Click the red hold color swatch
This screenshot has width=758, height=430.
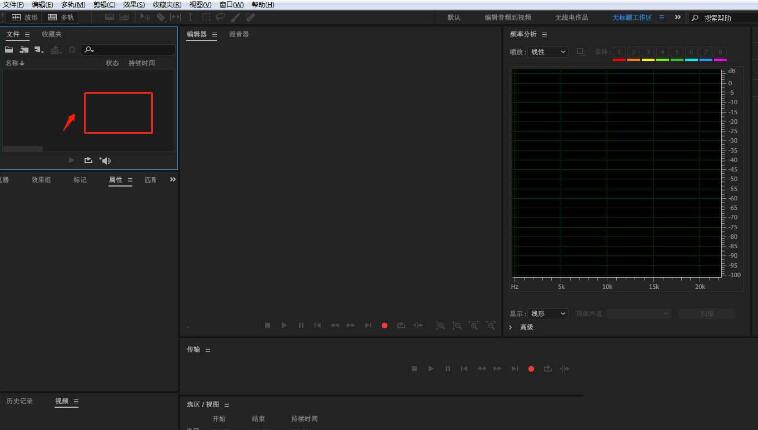click(x=619, y=60)
